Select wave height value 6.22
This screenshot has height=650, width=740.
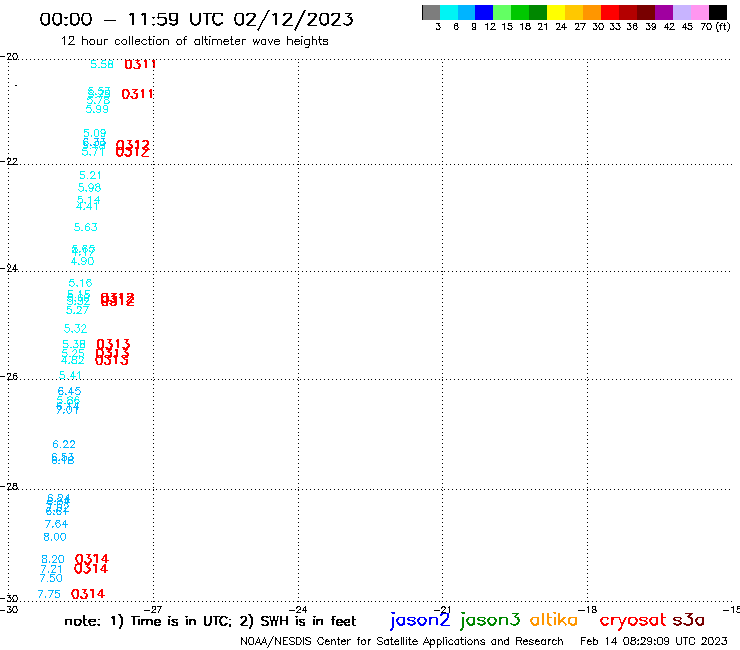(x=64, y=444)
